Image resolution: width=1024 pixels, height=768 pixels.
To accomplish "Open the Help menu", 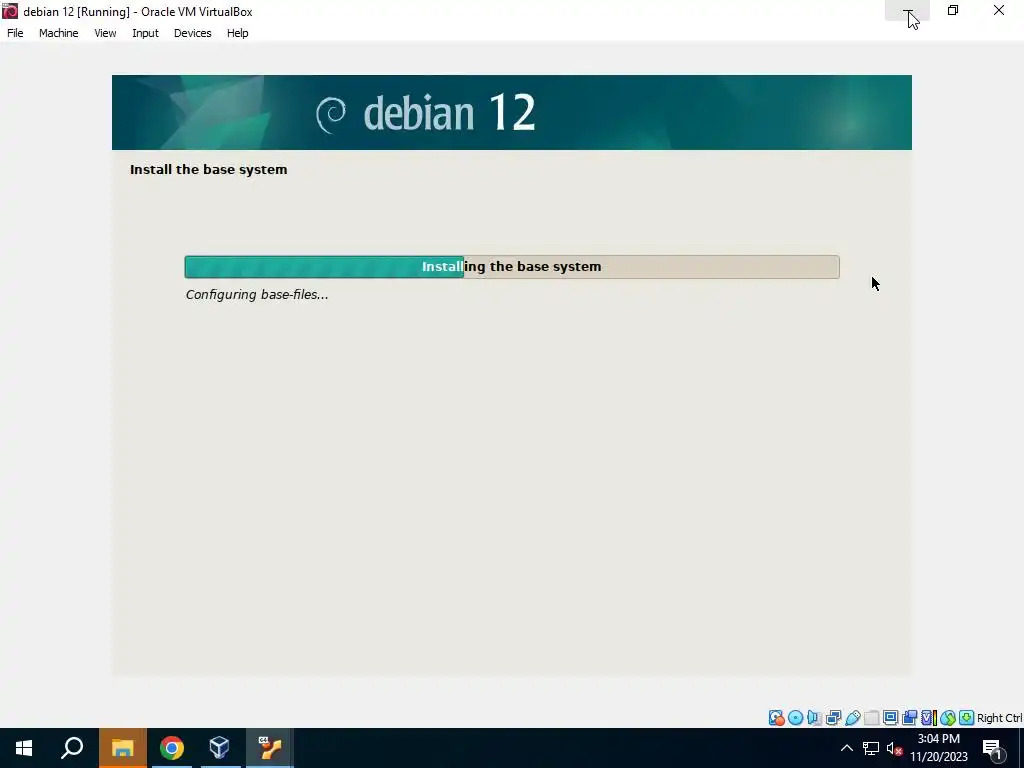I will click(238, 33).
